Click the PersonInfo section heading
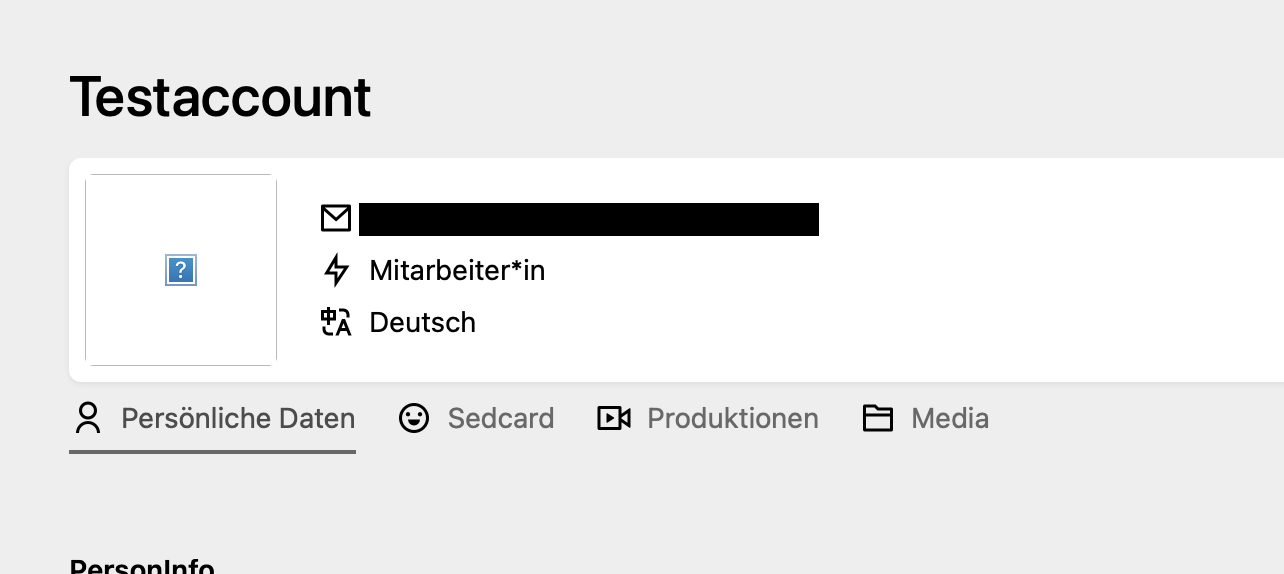 coord(142,566)
